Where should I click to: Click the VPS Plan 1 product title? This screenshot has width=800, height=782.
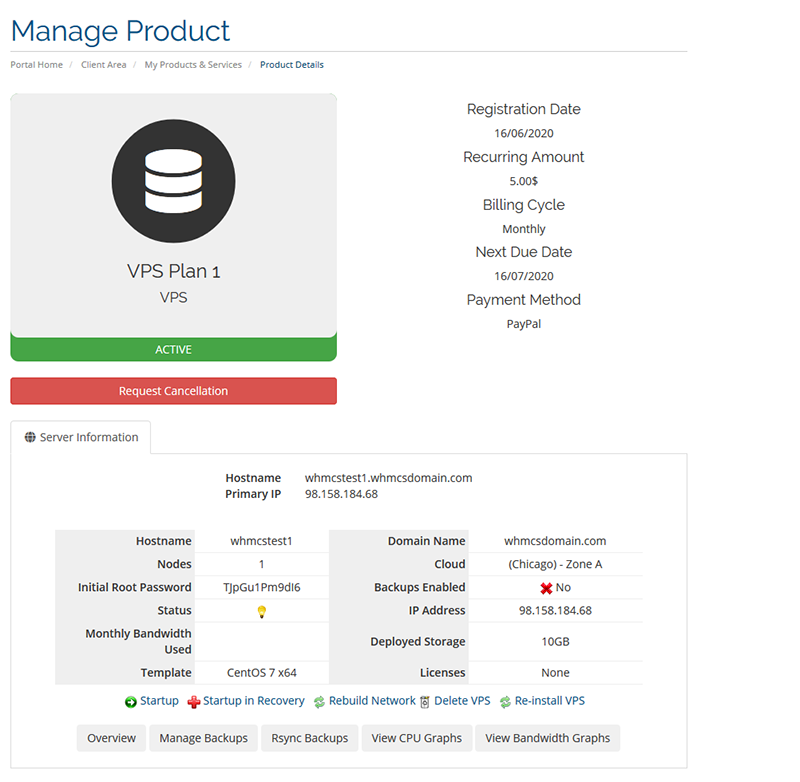(x=173, y=271)
